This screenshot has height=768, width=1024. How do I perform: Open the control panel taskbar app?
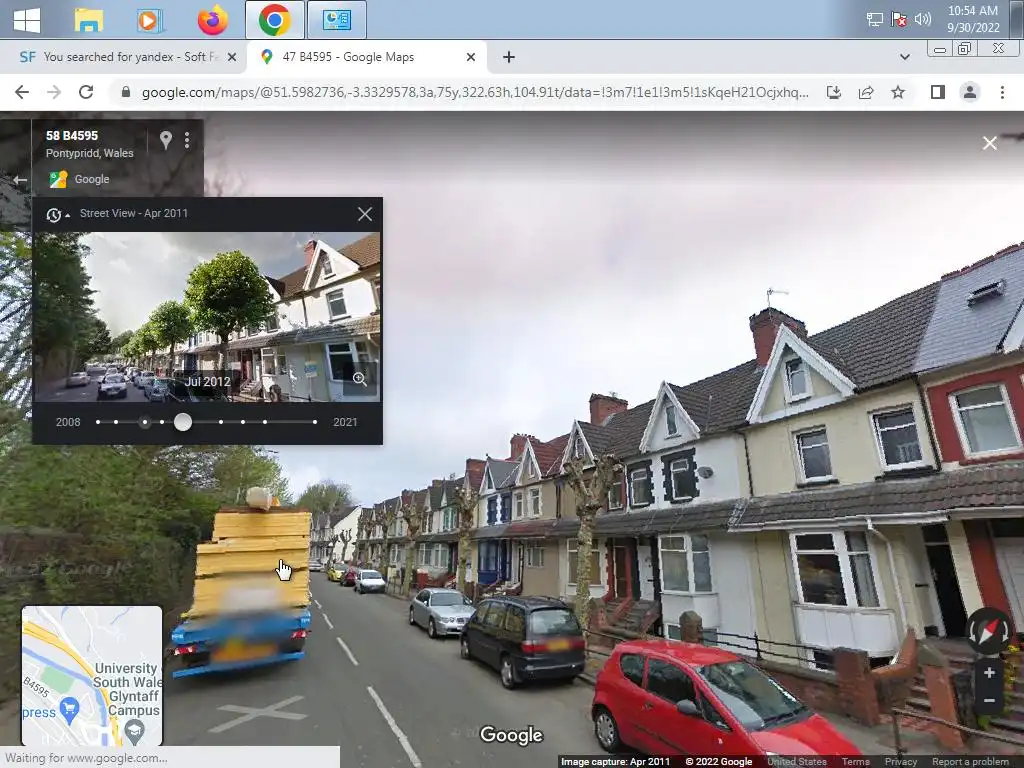336,20
